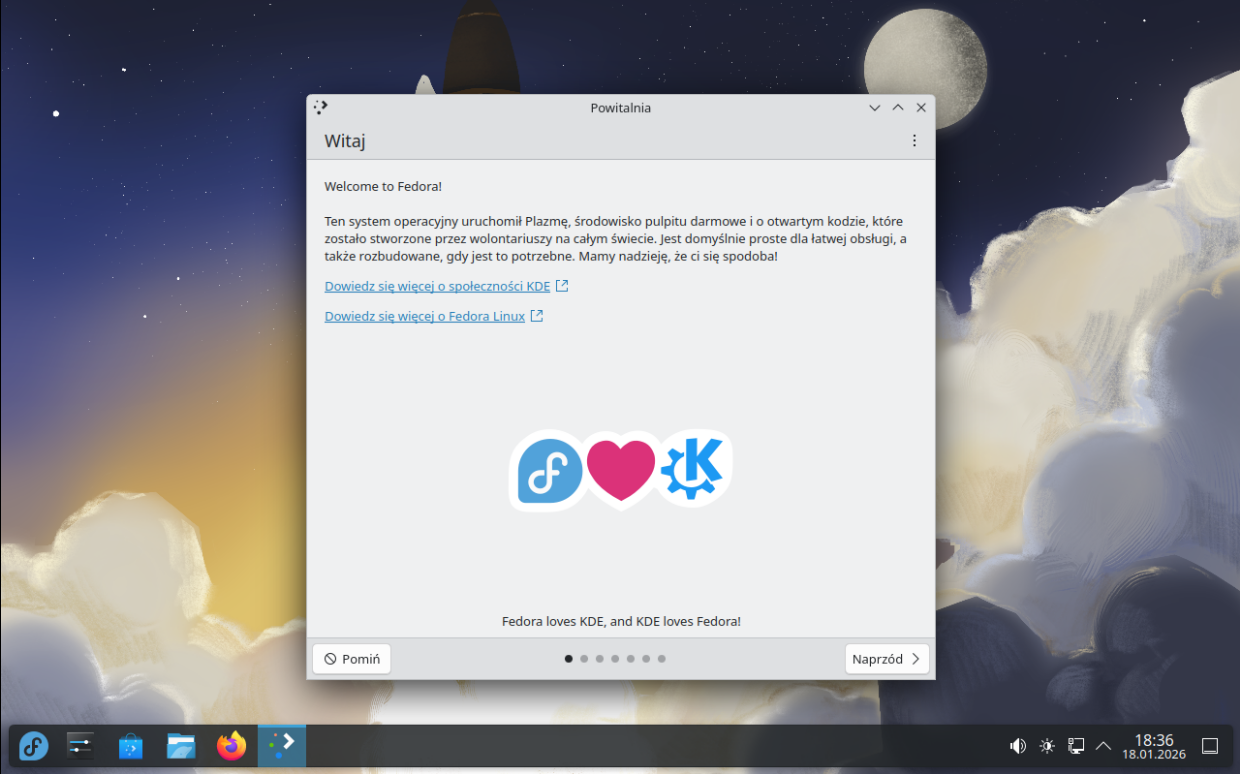
Task: Launch Firefox browser from the taskbar
Action: coord(231,746)
